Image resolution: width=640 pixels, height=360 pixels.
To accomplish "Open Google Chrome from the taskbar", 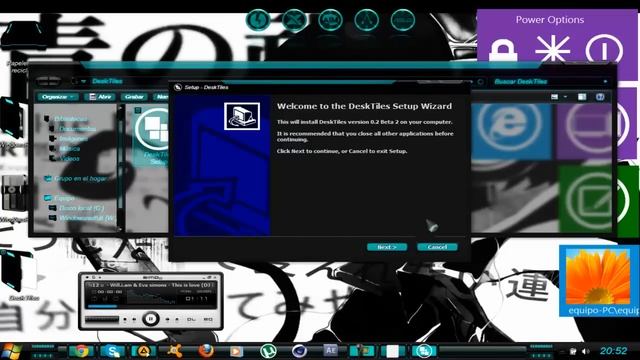I will (81, 351).
